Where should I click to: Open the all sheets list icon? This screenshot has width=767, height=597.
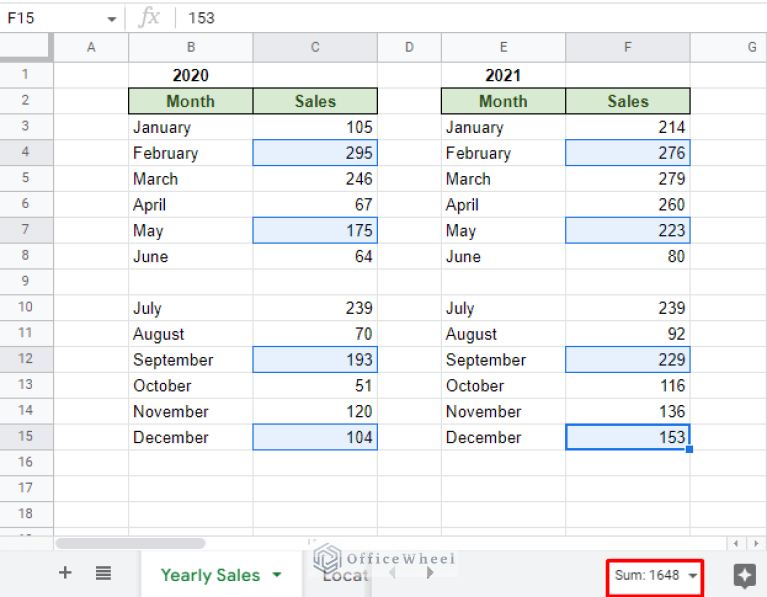click(x=103, y=573)
